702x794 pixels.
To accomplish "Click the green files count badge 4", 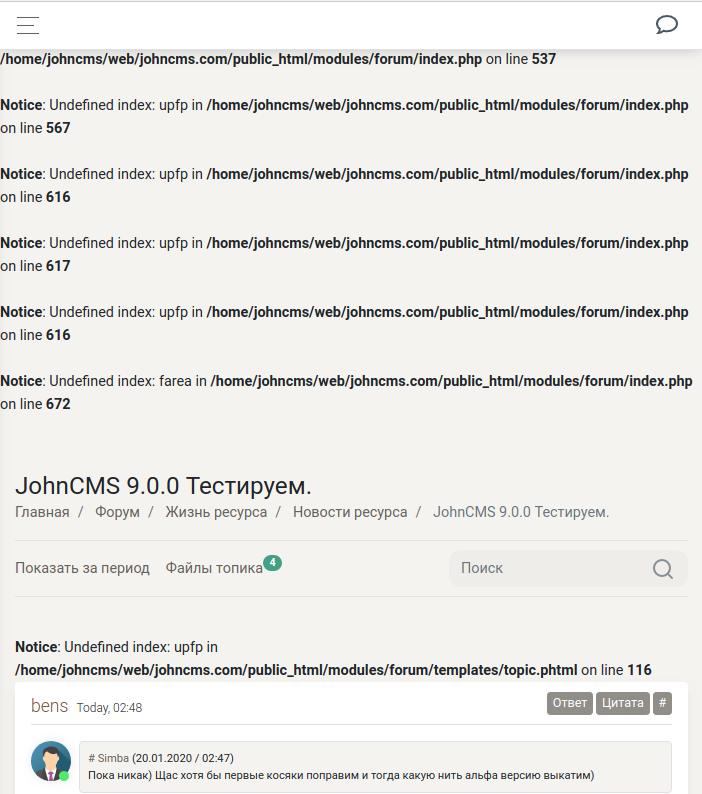I will tap(272, 563).
